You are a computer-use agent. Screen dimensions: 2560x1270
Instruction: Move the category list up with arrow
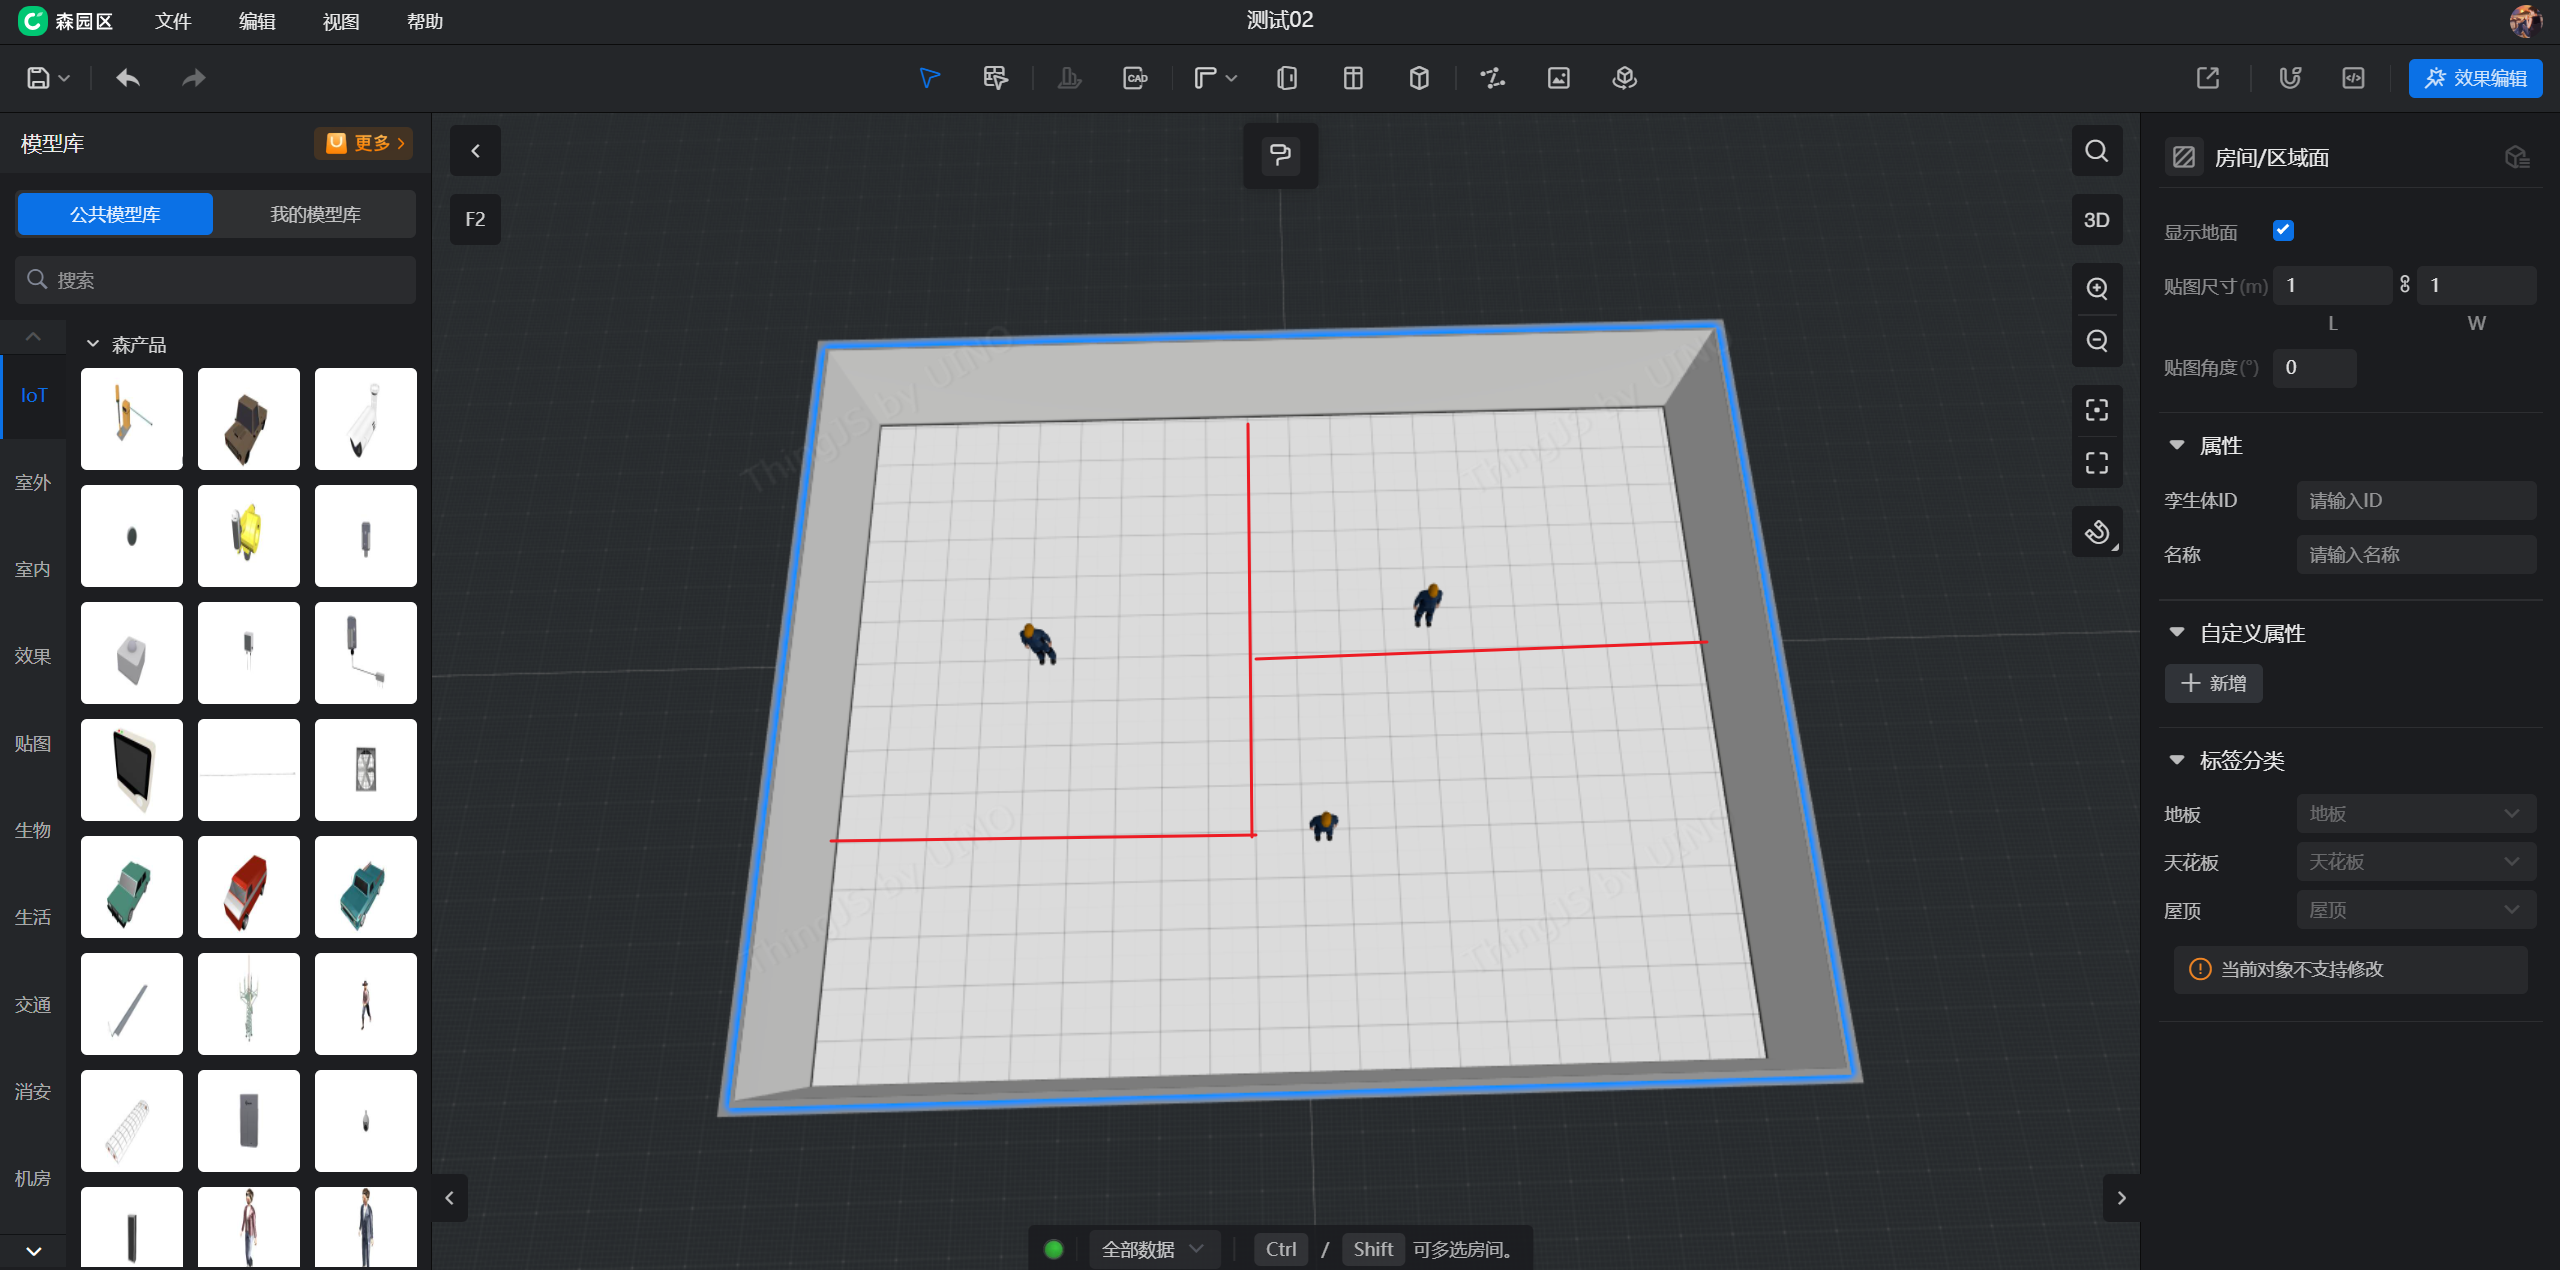pos(33,337)
